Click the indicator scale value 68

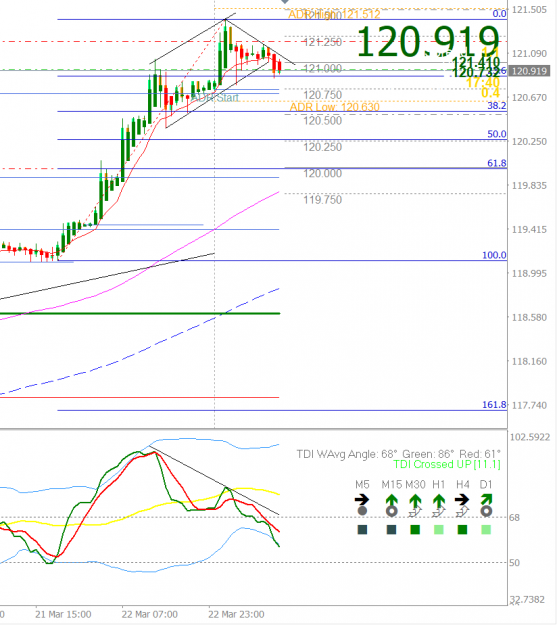pos(514,518)
